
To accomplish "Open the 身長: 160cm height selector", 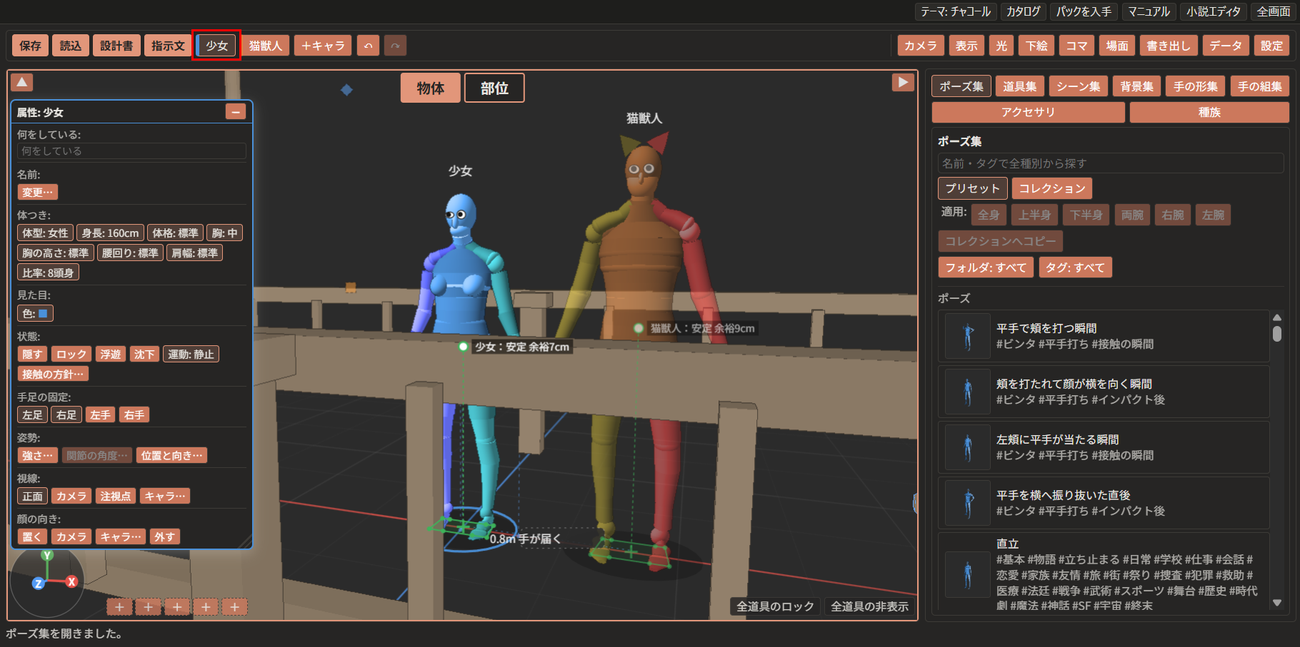I will pos(111,233).
